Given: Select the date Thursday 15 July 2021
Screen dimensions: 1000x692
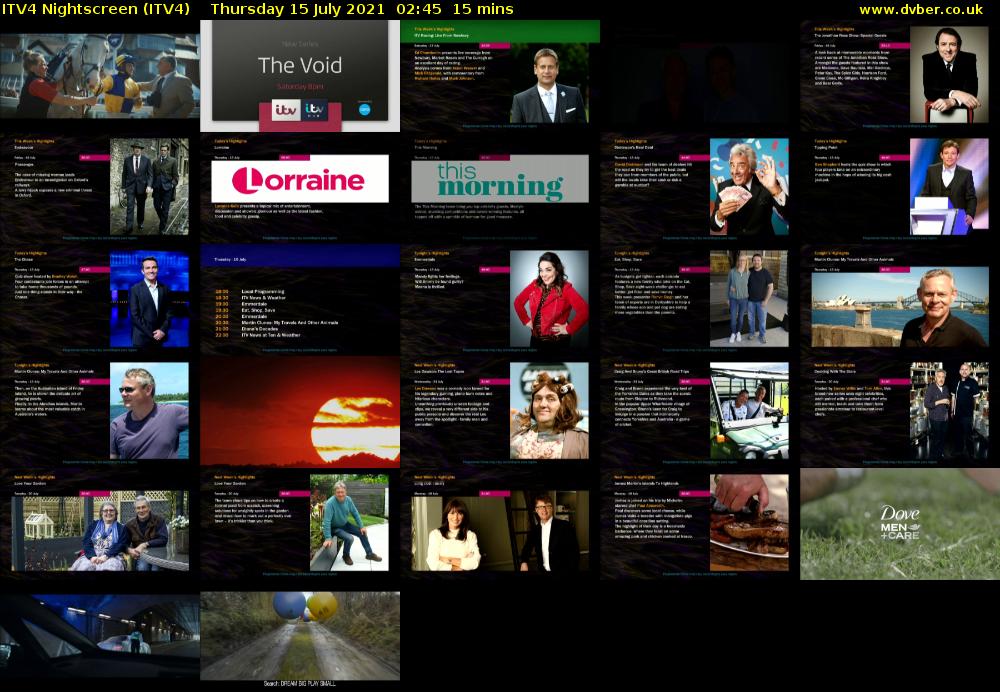Looking at the screenshot, I should pos(297,9).
